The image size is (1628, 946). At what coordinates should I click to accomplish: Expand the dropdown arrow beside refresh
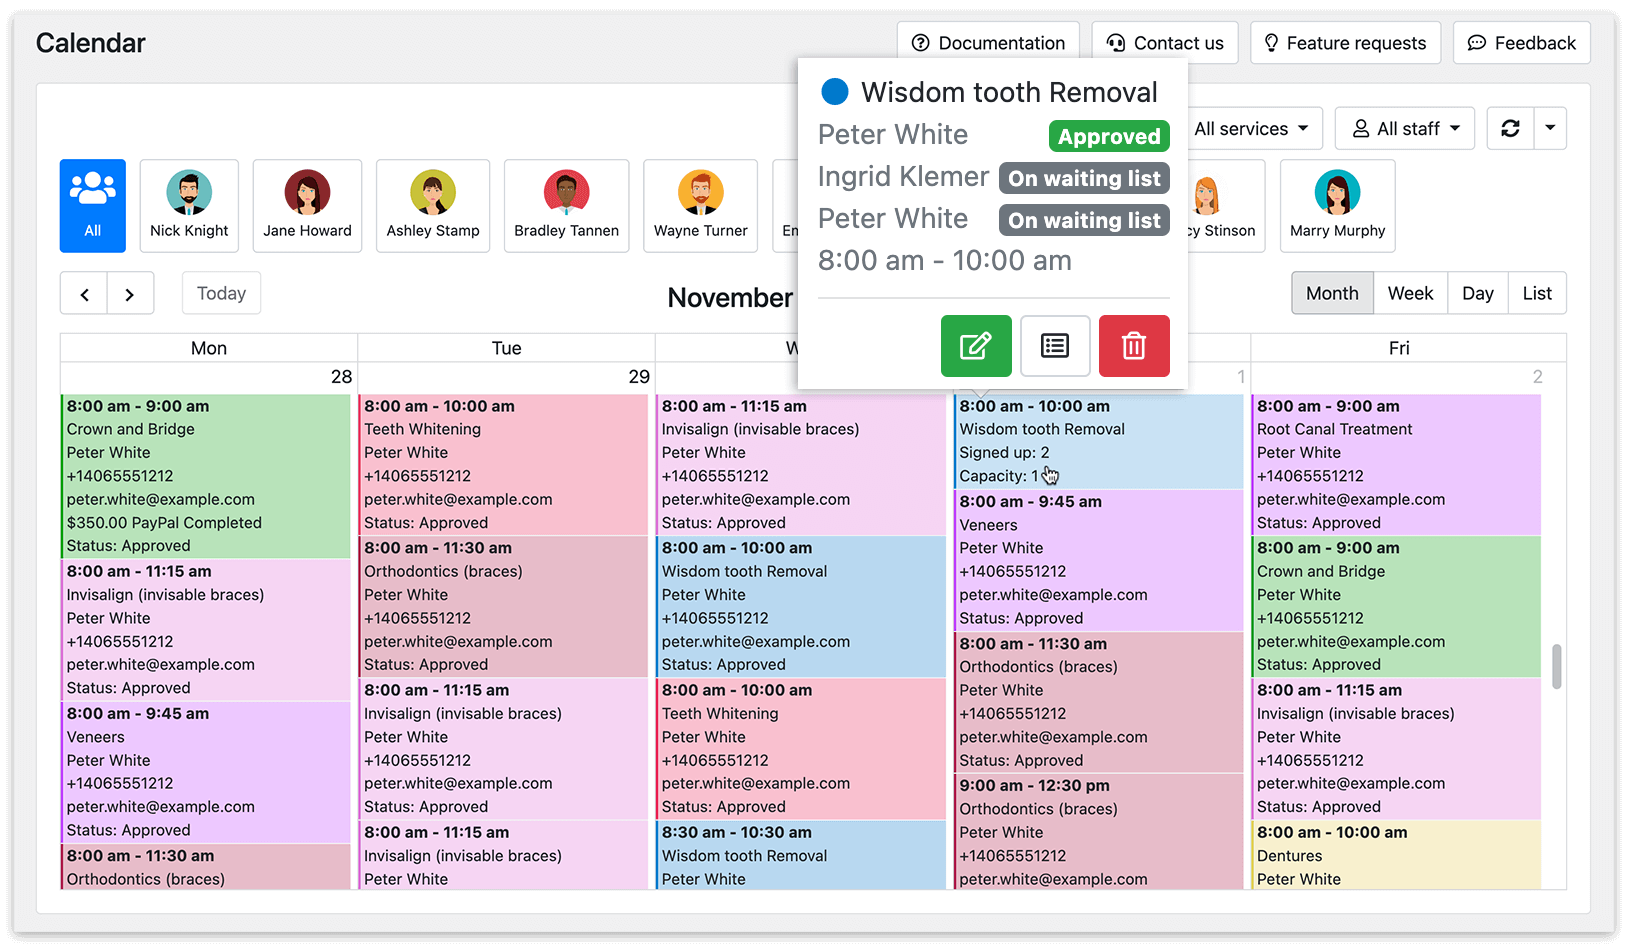[1550, 128]
